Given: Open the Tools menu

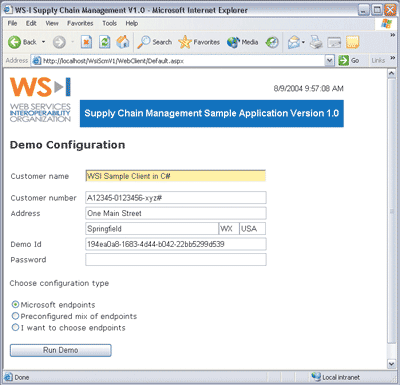Looking at the screenshot, I should (x=109, y=23).
